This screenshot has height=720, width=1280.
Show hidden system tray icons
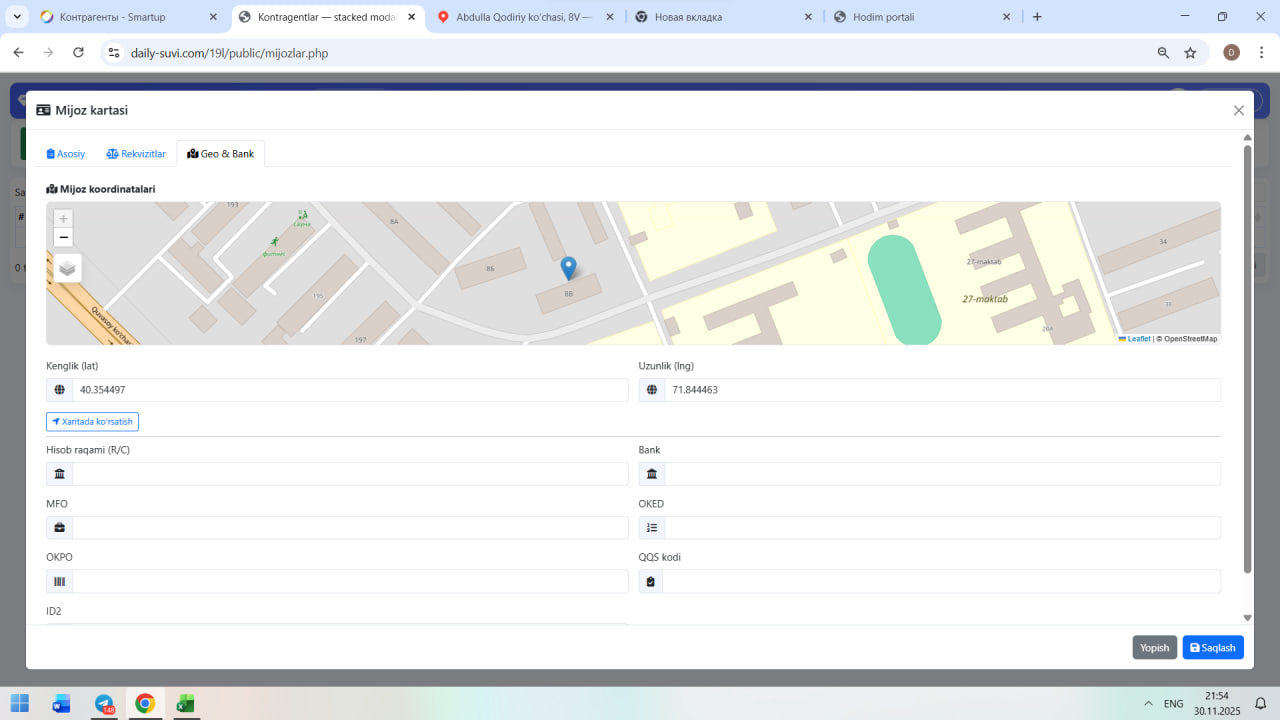[x=1147, y=704]
